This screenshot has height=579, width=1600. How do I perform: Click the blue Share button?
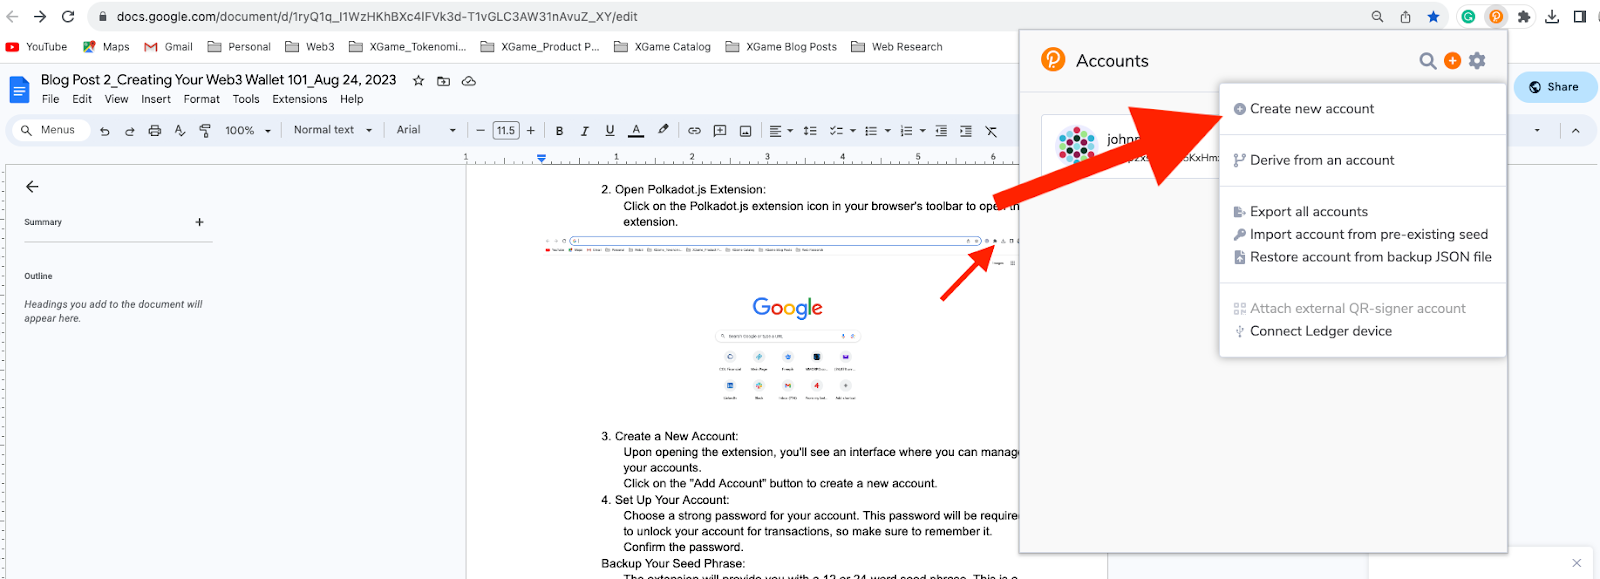pyautogui.click(x=1554, y=87)
